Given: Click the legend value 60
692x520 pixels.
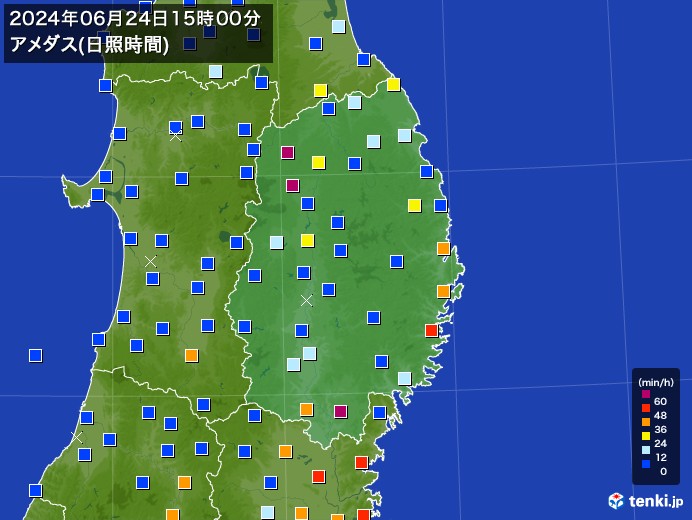Looking at the screenshot, I should [660, 401].
